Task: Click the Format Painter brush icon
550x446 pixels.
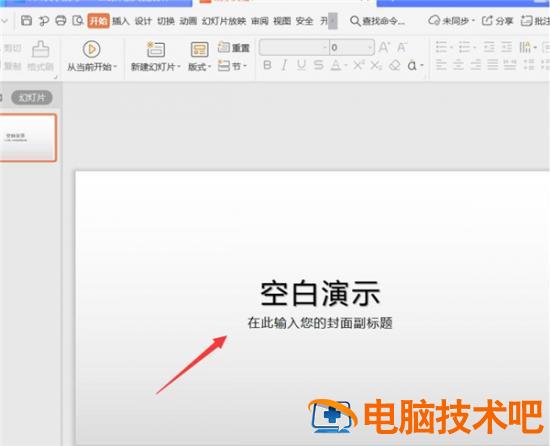Action: pyautogui.click(x=41, y=49)
